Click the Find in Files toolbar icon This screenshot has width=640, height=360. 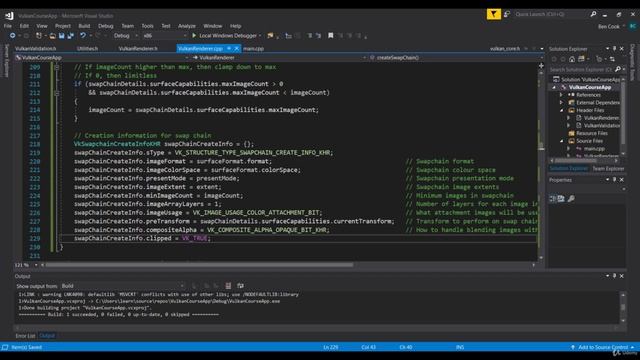pyautogui.click(x=270, y=36)
